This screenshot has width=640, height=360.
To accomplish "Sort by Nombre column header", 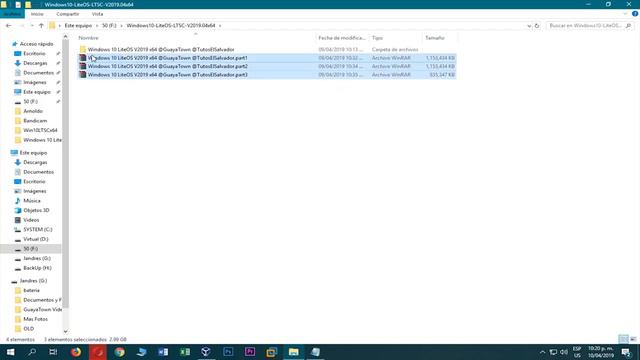I will [x=89, y=38].
